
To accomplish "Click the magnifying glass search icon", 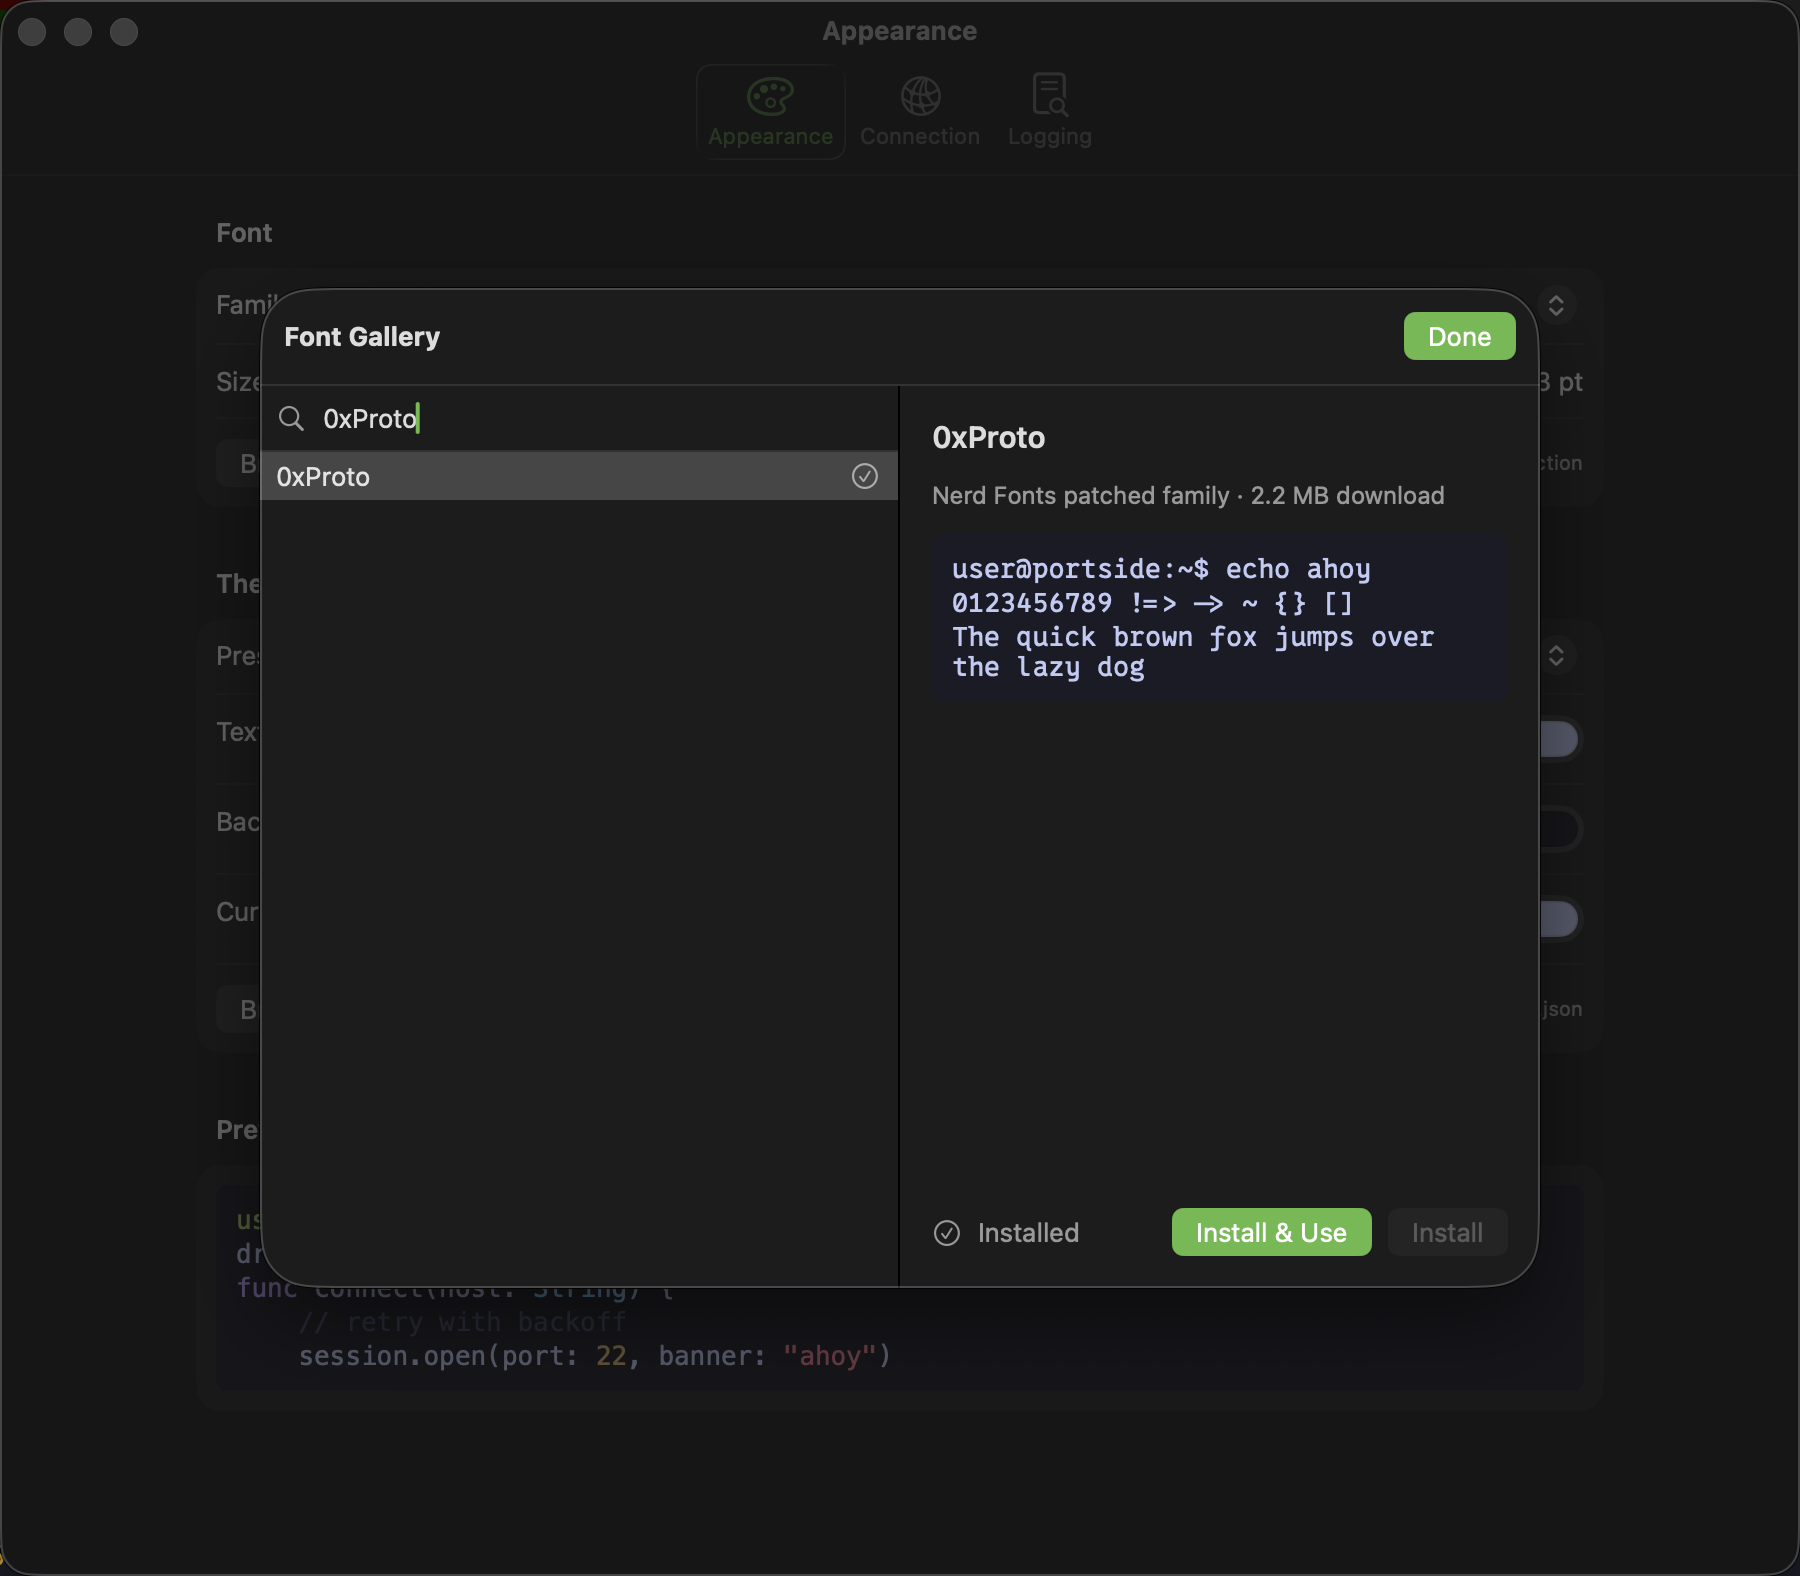I will click(291, 418).
